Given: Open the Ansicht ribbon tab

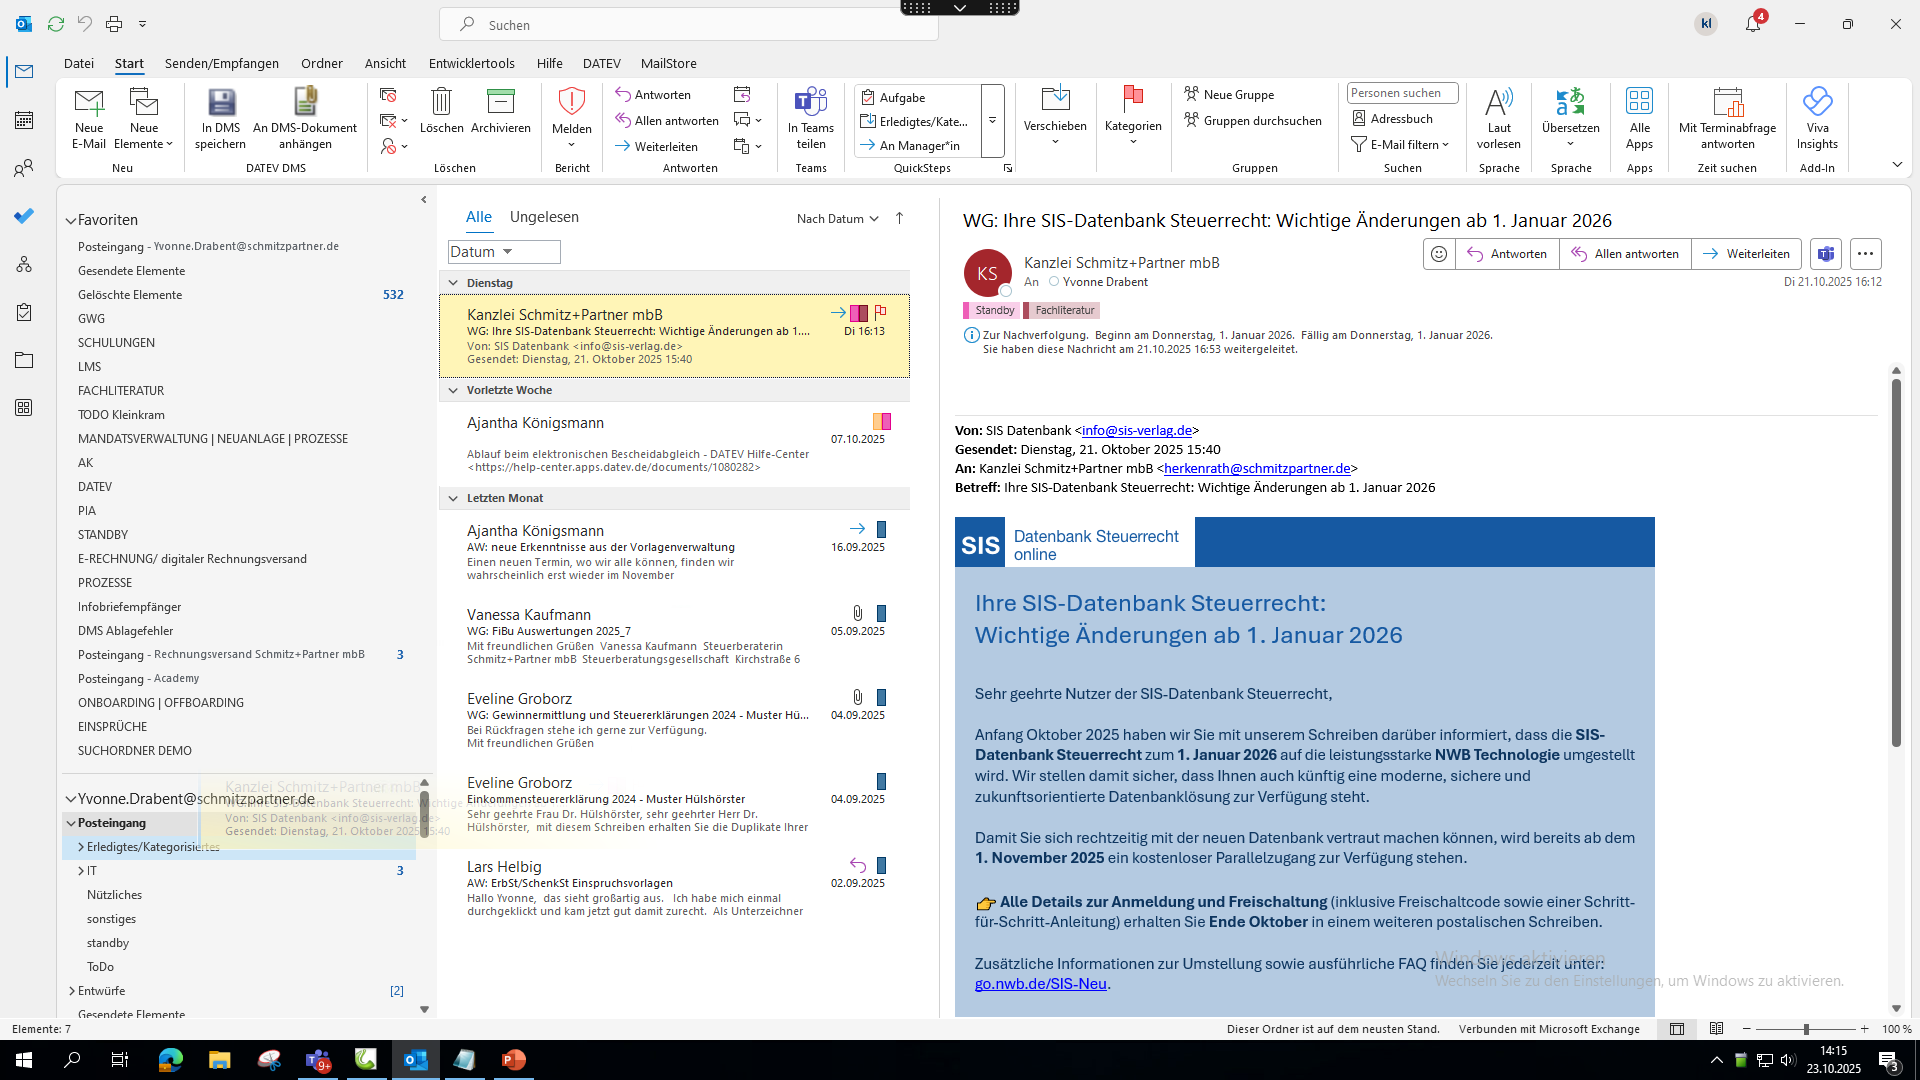Looking at the screenshot, I should click(385, 63).
